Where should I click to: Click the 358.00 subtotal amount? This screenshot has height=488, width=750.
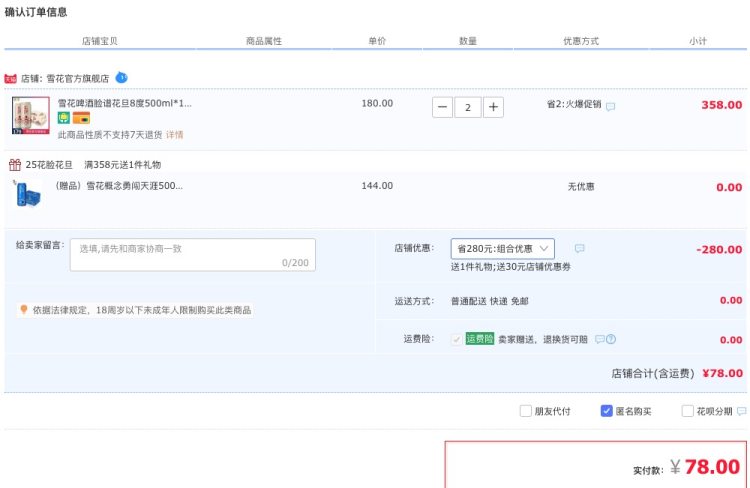722,105
